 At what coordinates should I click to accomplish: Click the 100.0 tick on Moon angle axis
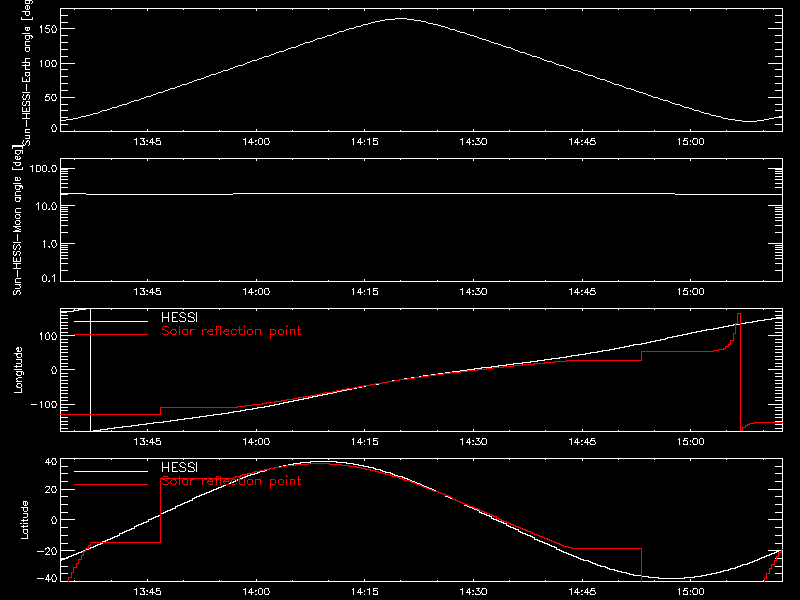[x=43, y=168]
